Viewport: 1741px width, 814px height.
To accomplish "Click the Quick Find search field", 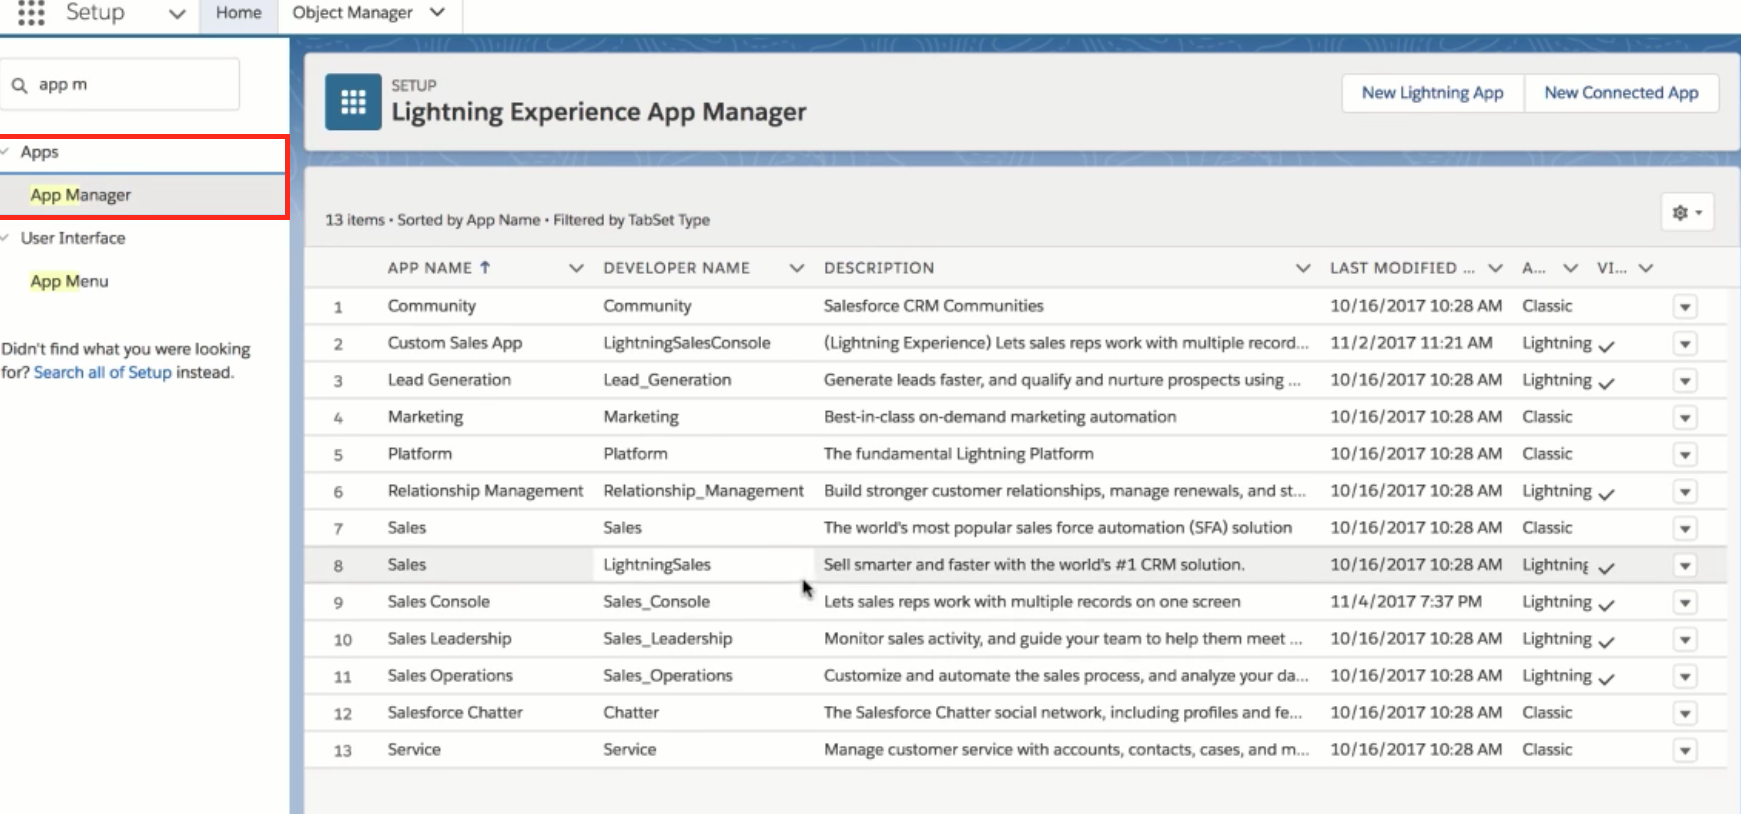I will 120,85.
